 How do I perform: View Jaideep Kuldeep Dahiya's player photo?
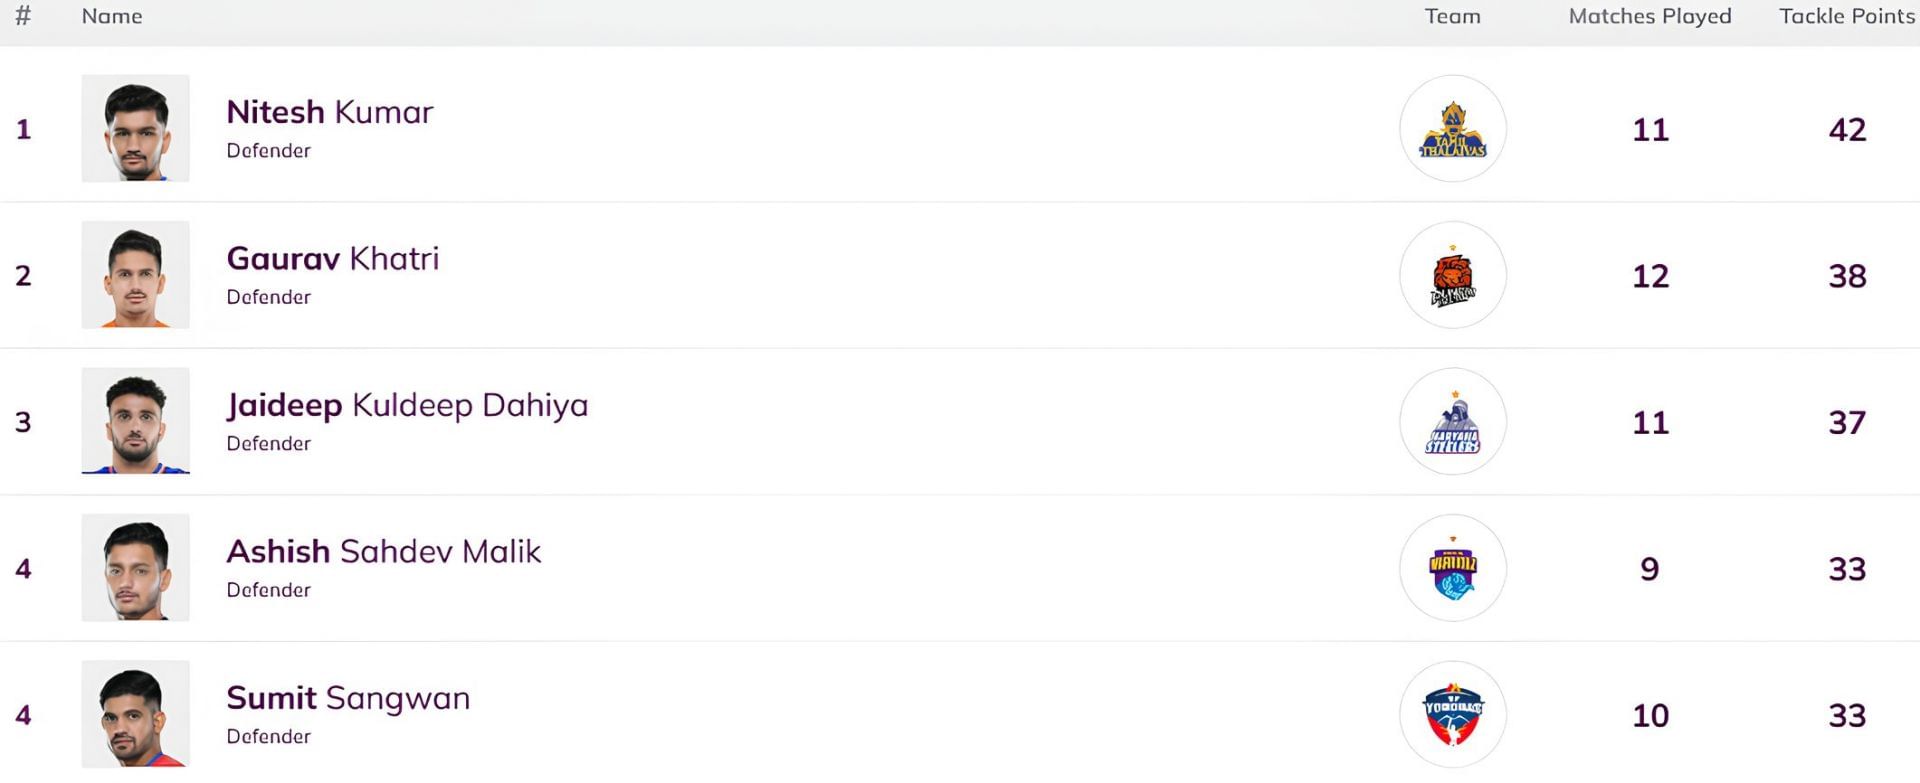point(135,421)
